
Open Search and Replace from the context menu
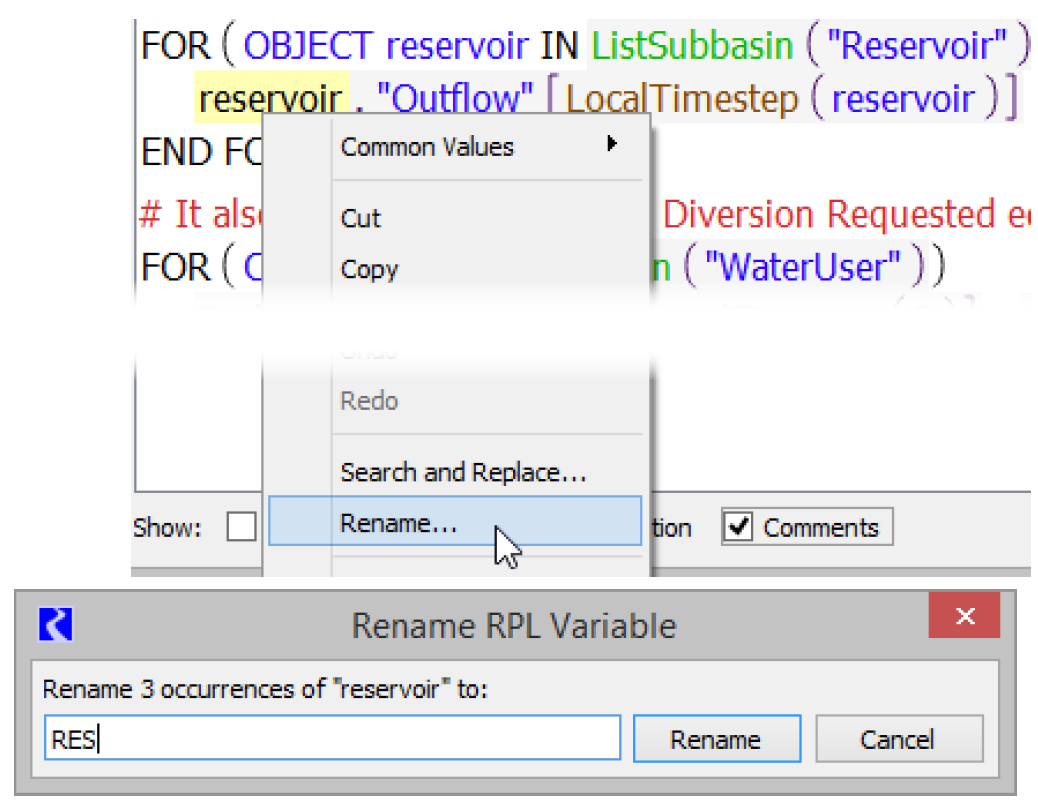pos(462,472)
